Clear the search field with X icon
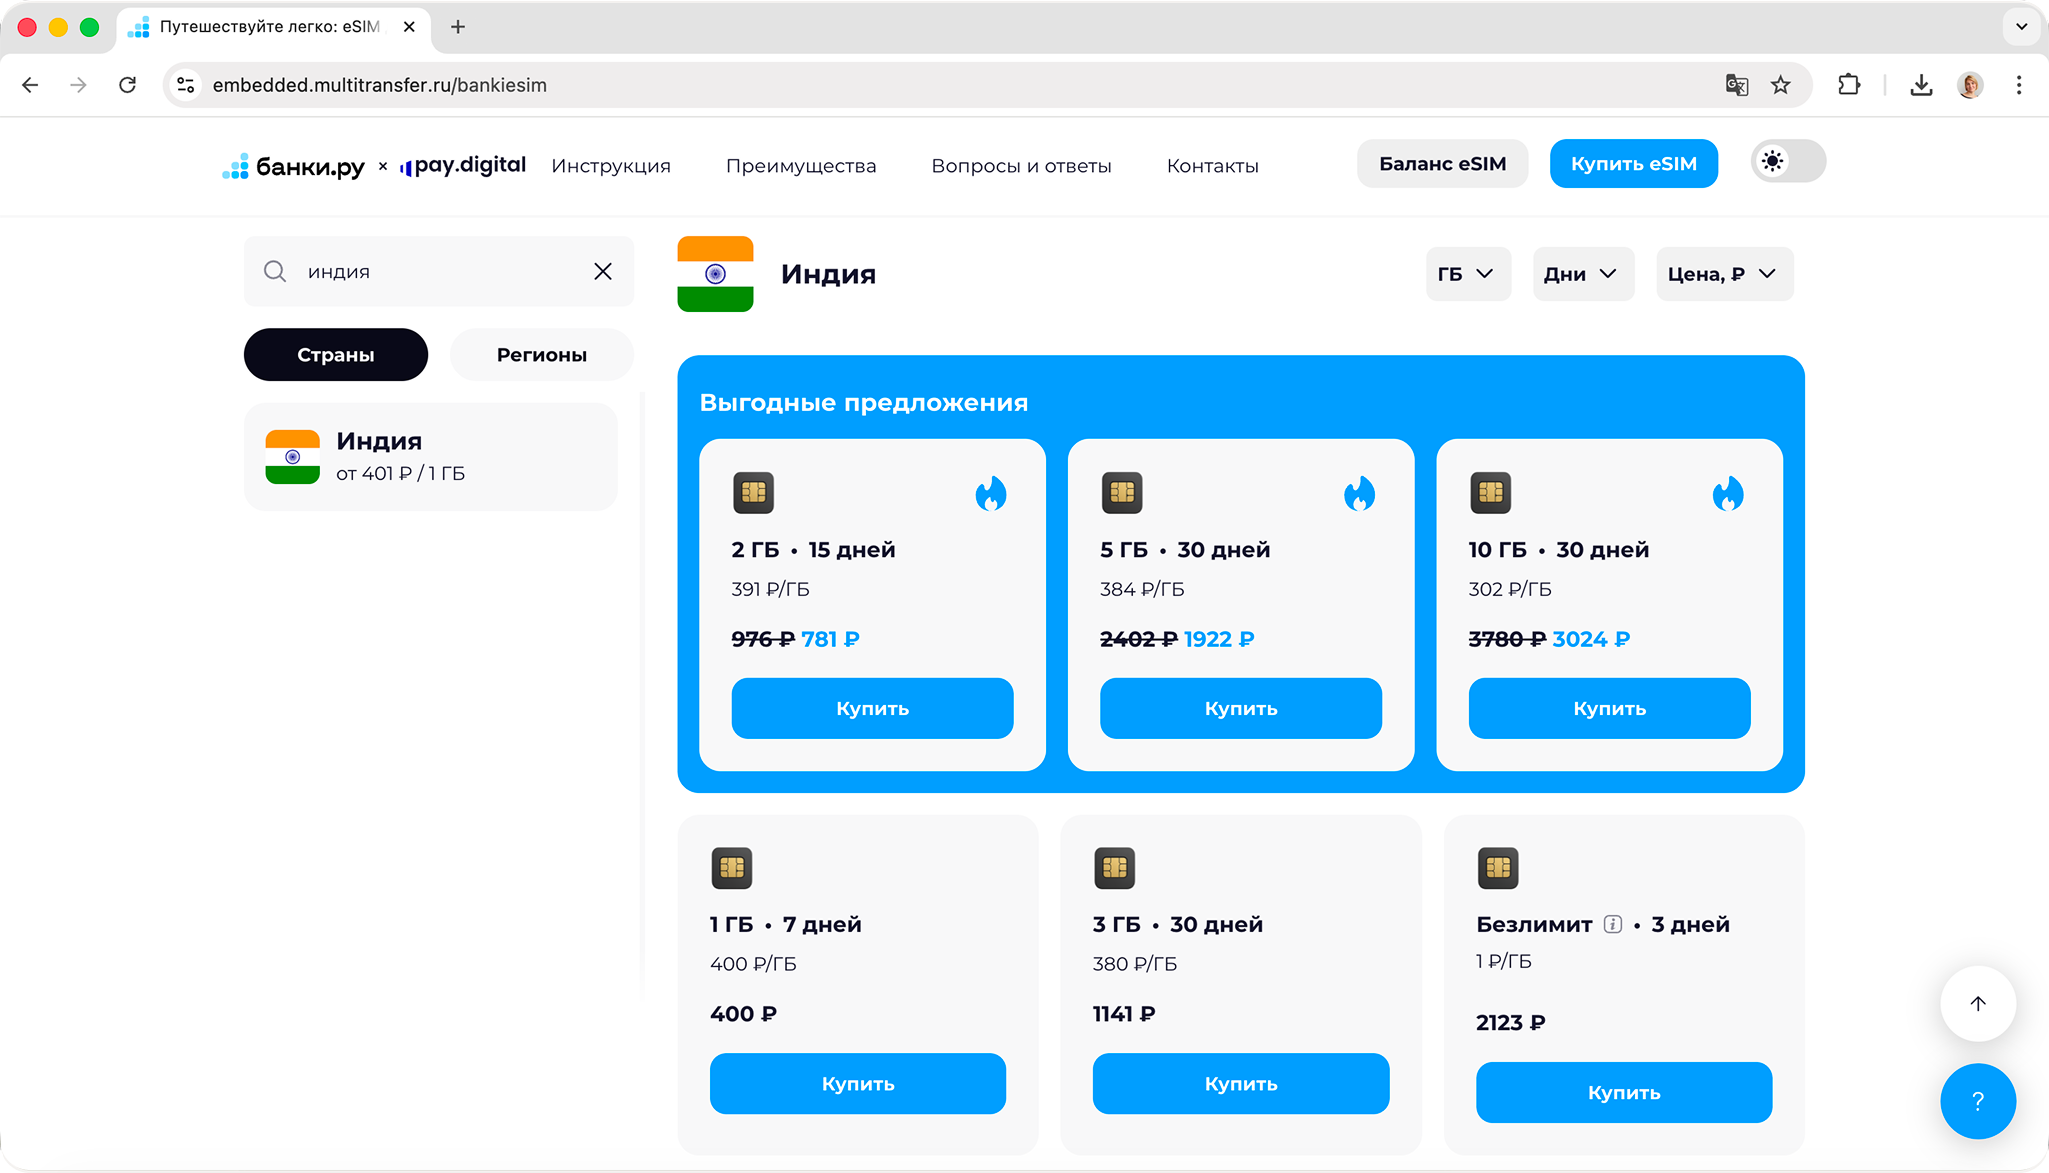 (602, 272)
